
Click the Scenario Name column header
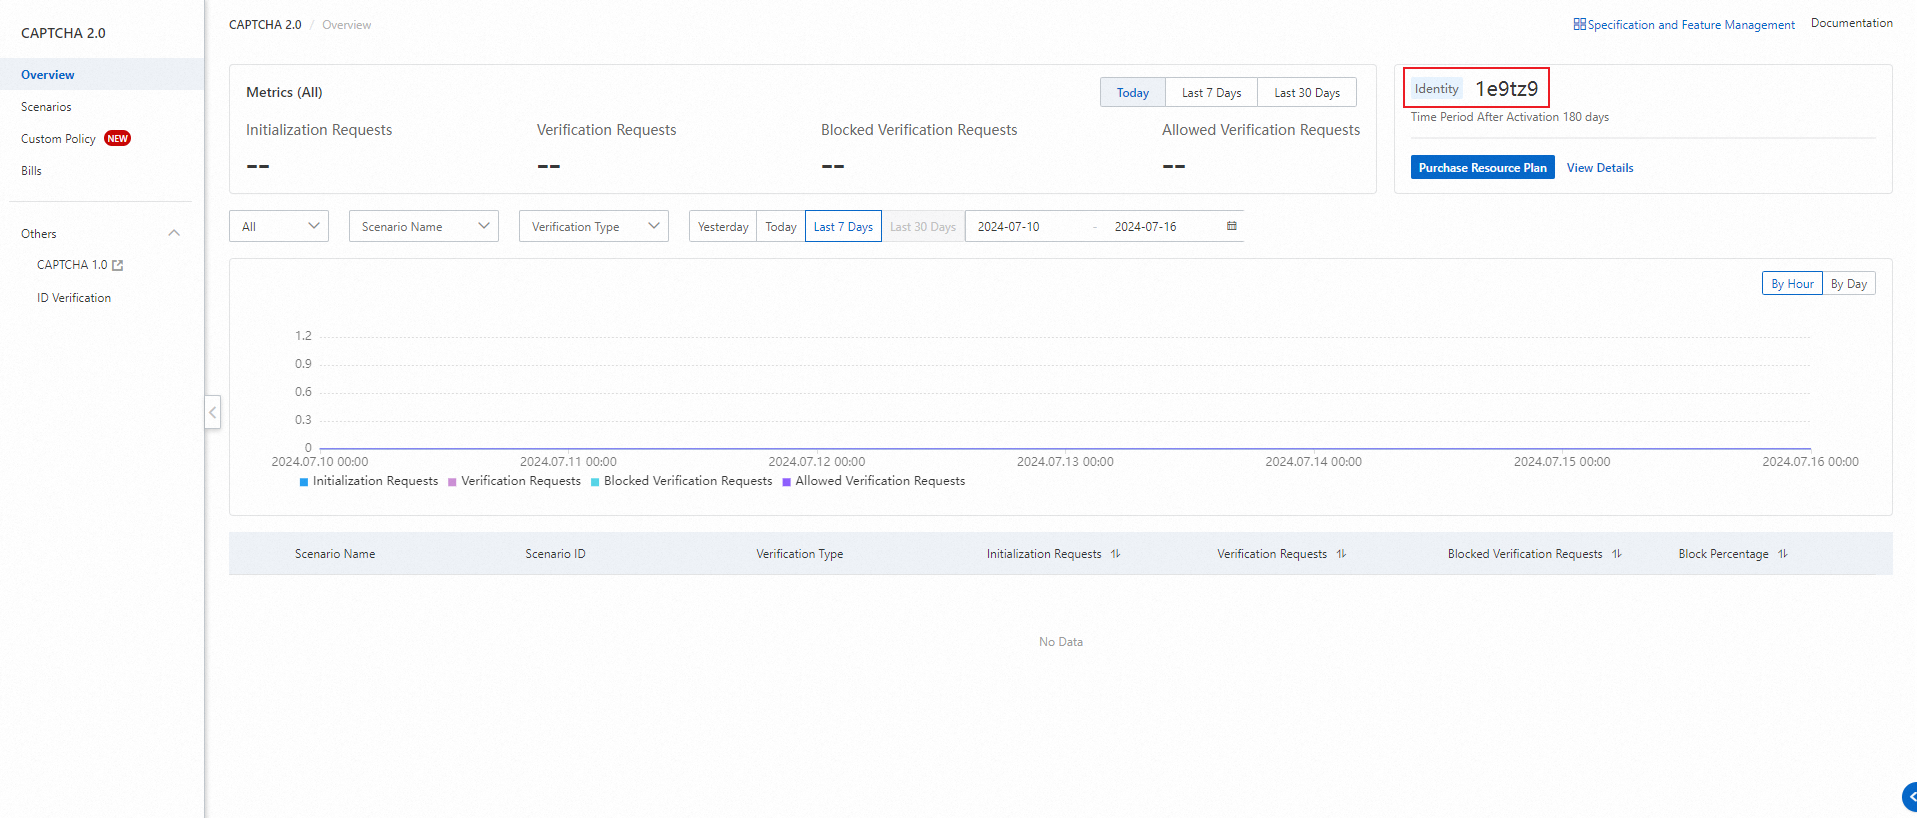tap(335, 554)
